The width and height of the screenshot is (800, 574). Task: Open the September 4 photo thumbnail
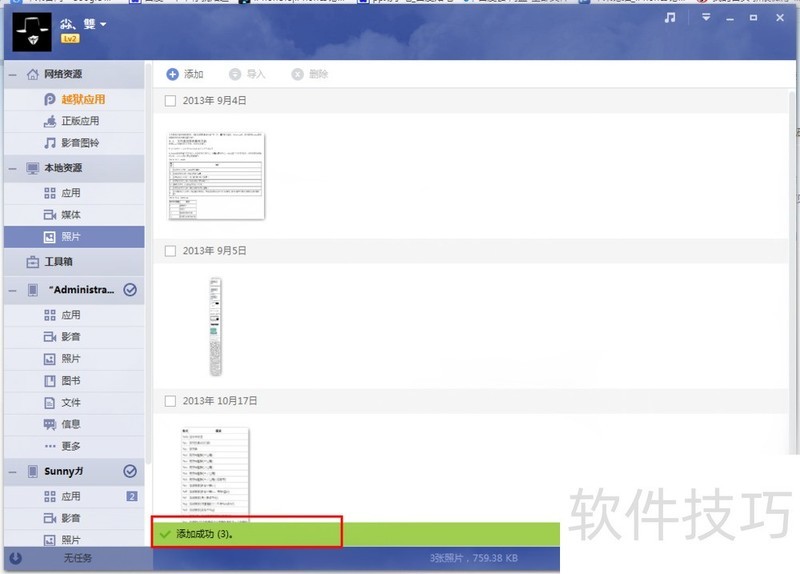click(216, 175)
